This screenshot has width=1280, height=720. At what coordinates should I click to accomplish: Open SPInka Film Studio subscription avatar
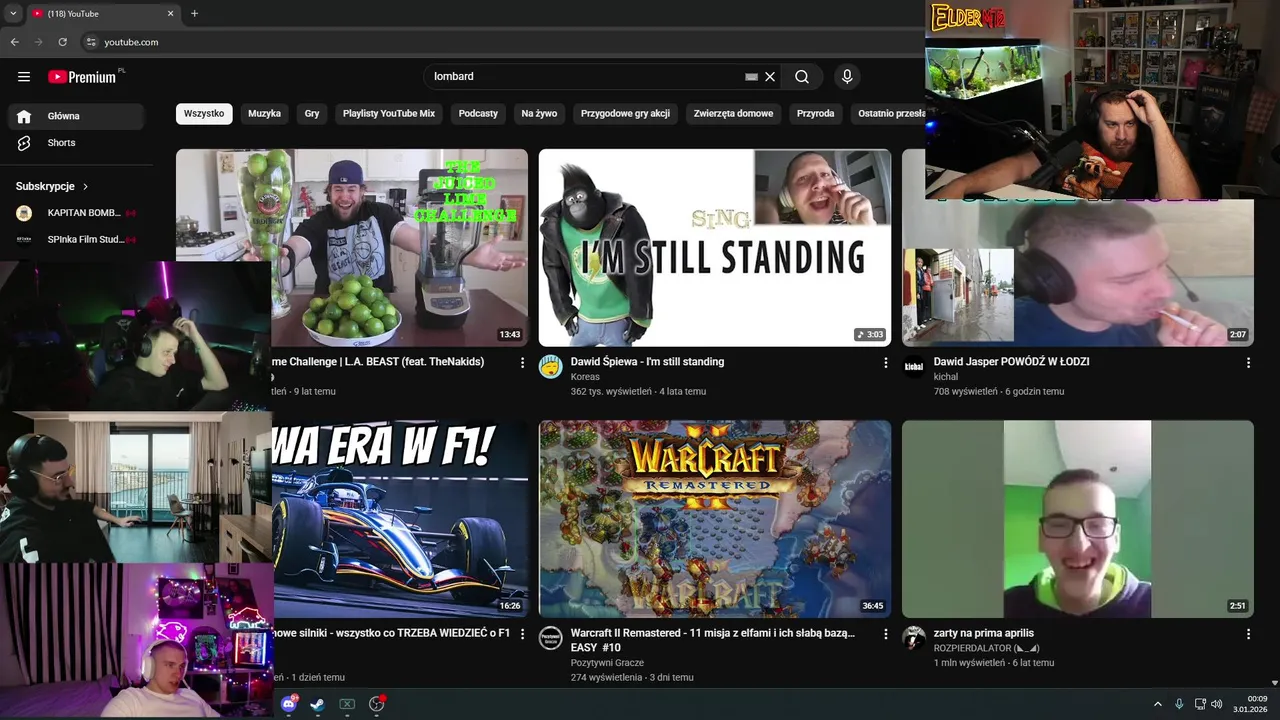pyautogui.click(x=24, y=240)
